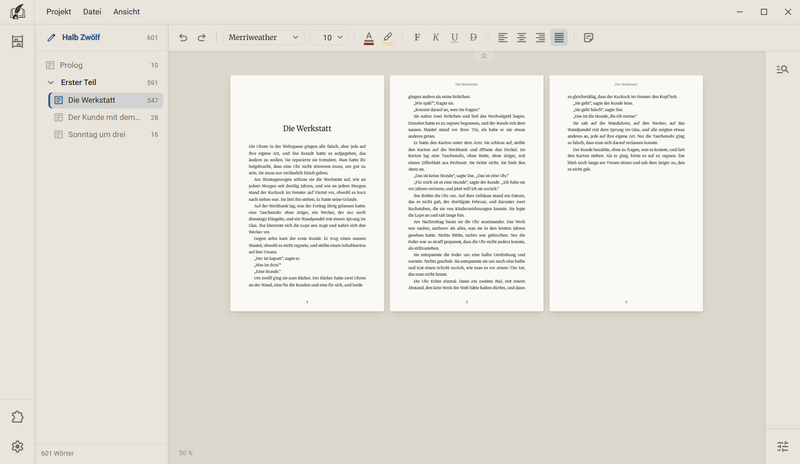Open the Merriweather font dropdown
Viewport: 800px width, 464px height.
pyautogui.click(x=263, y=37)
